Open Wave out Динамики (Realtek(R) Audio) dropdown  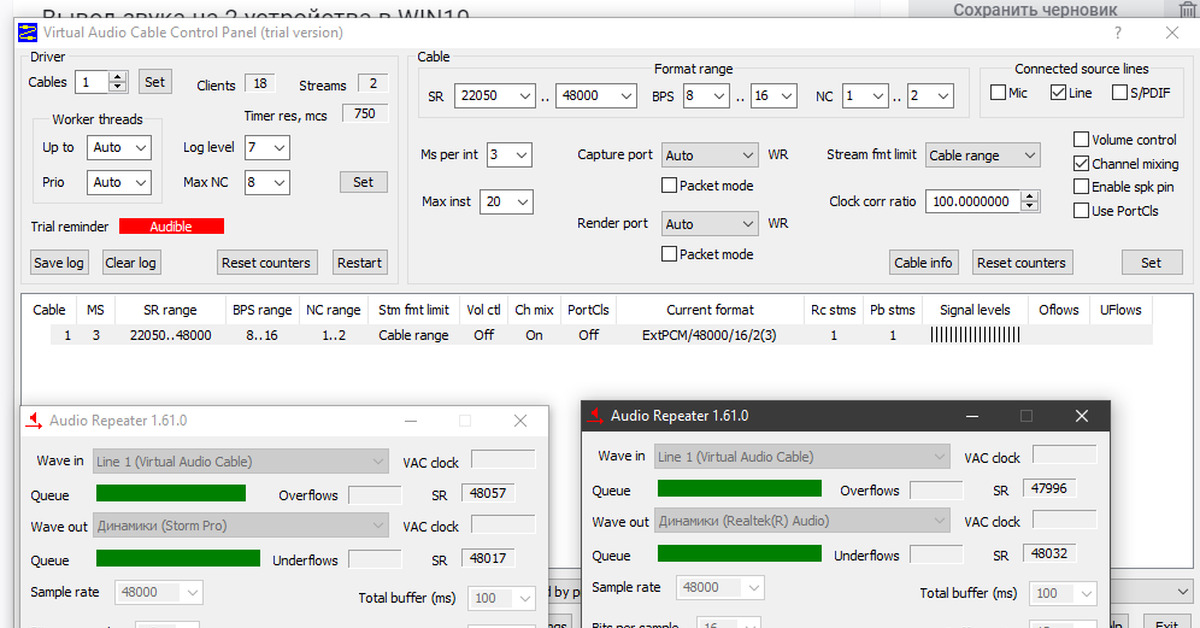[802, 521]
